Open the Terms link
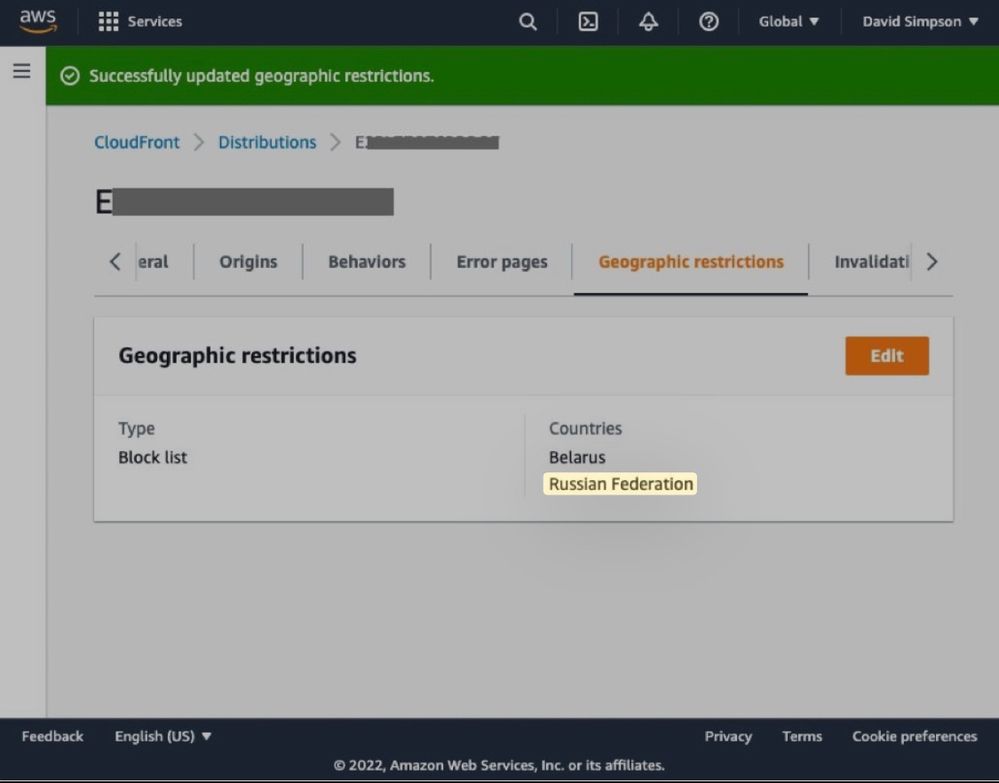 [802, 736]
